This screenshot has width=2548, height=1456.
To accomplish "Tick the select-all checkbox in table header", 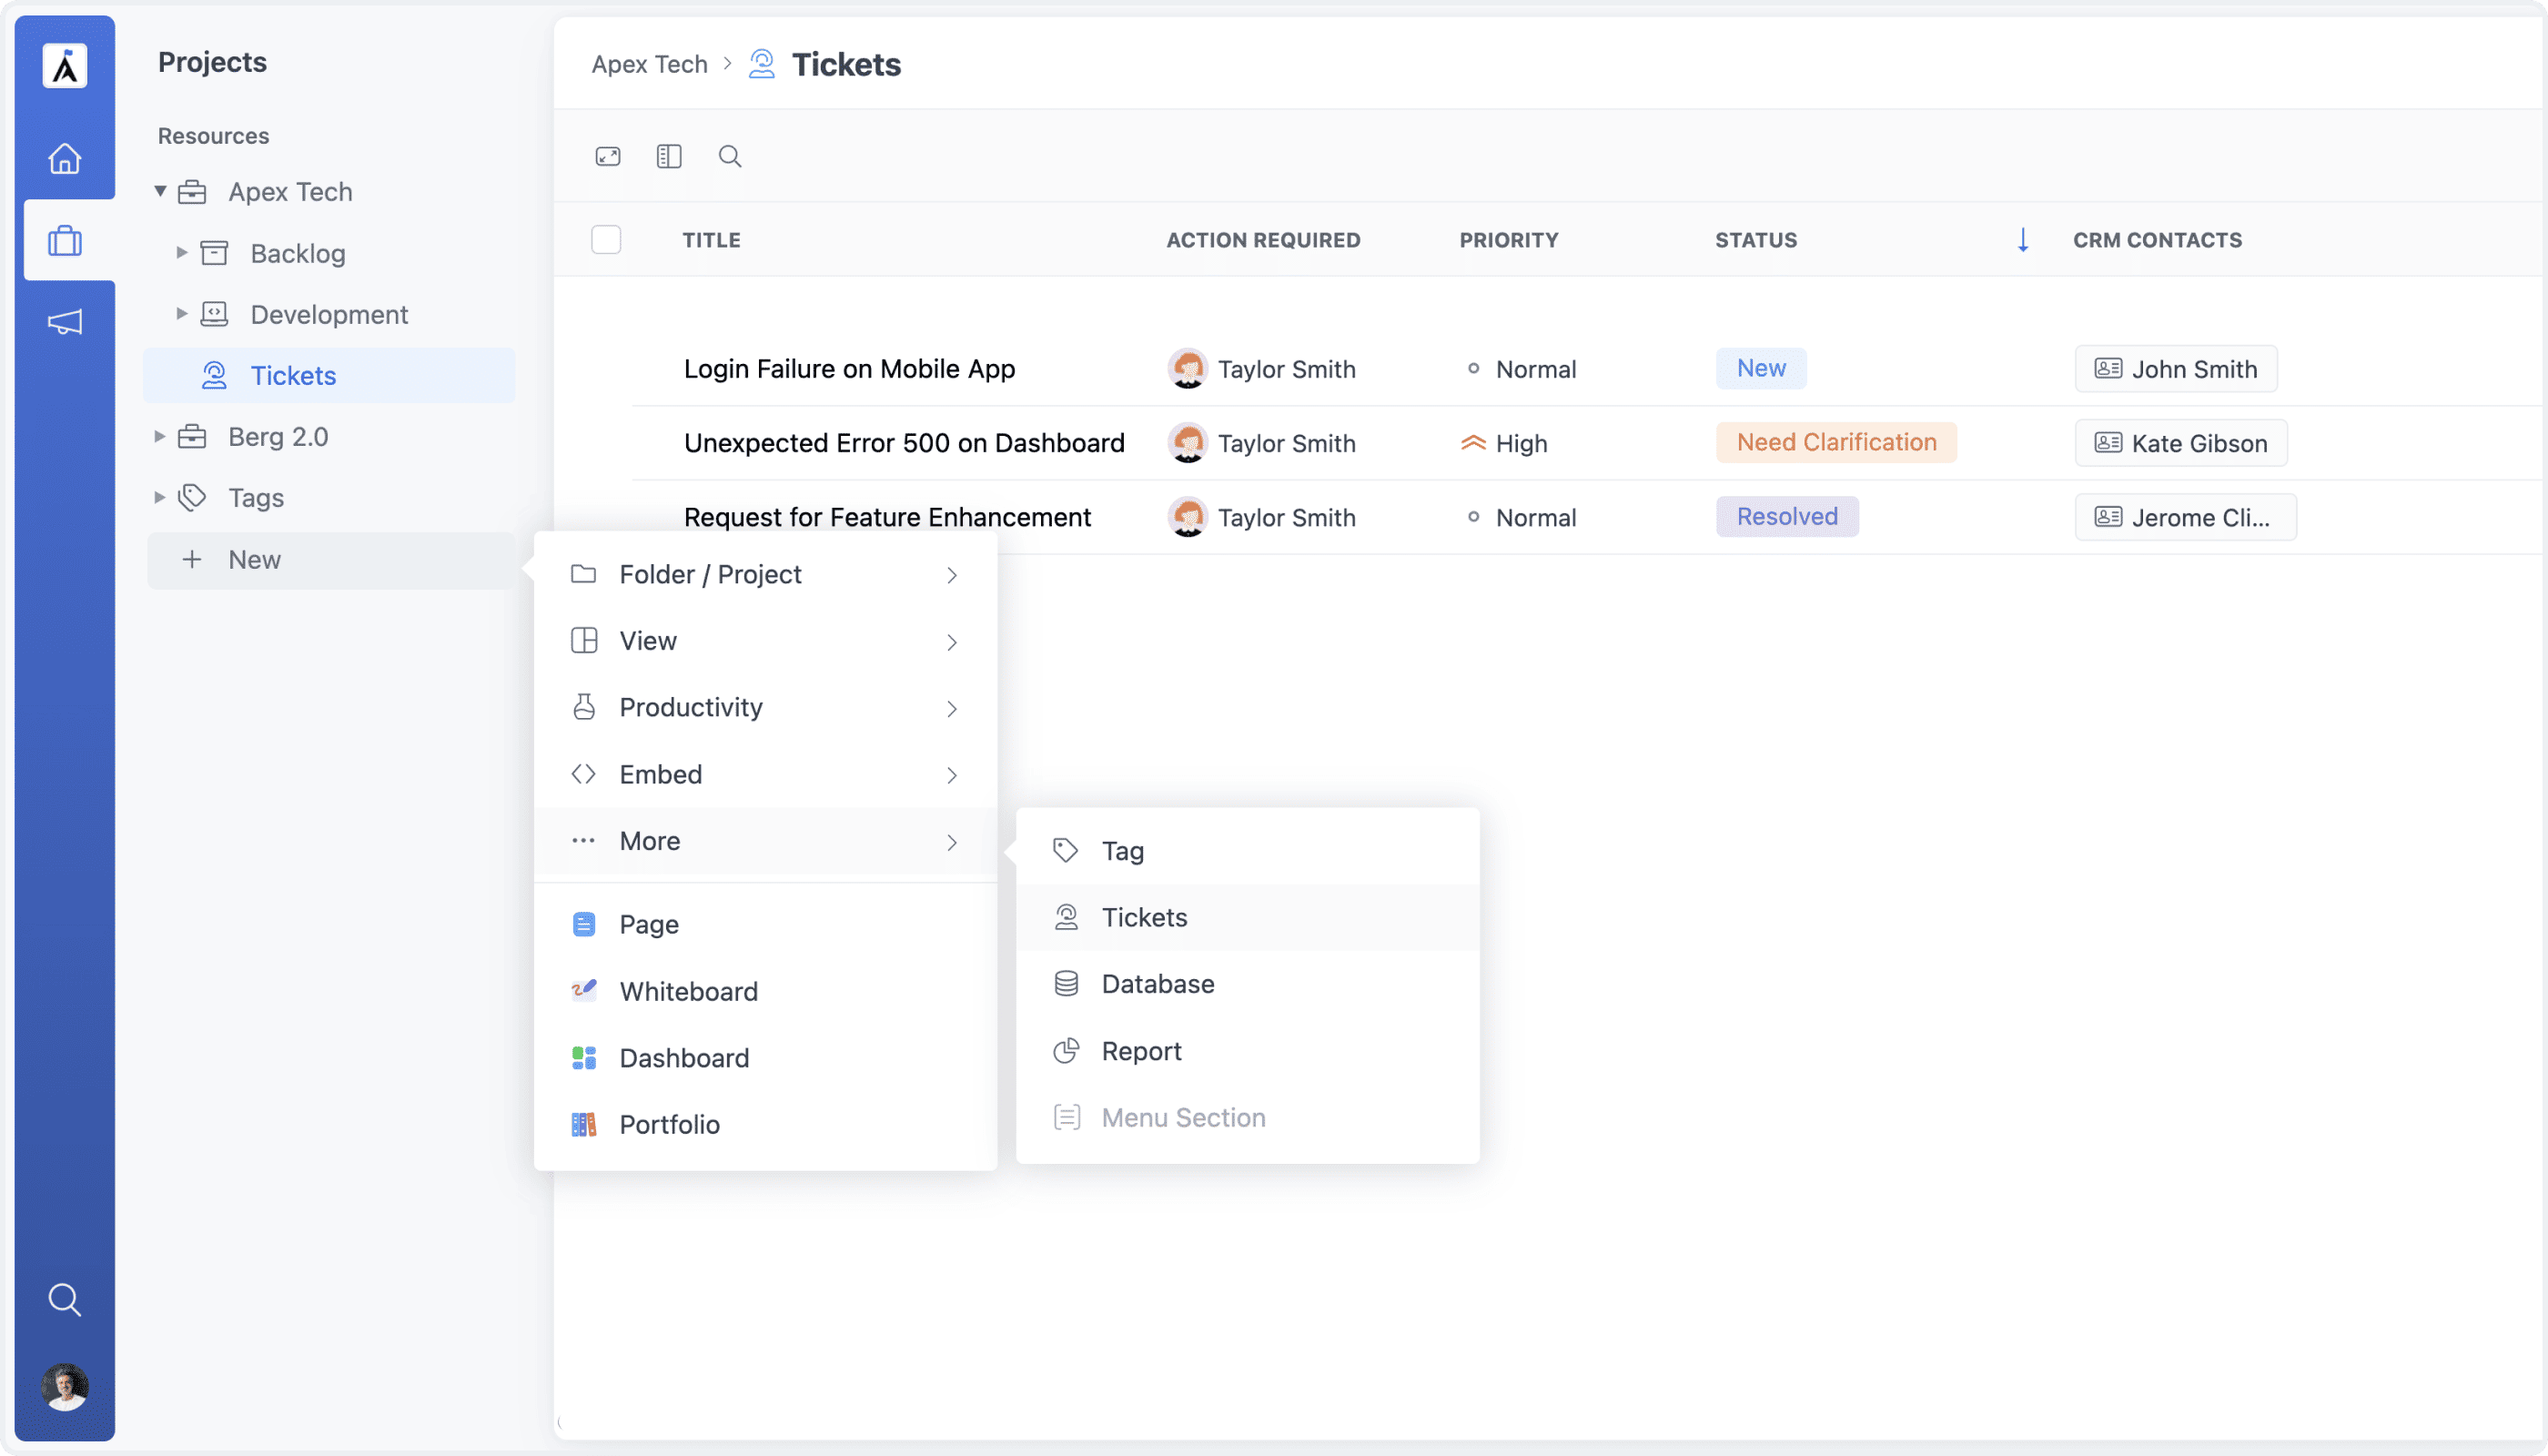I will (606, 240).
